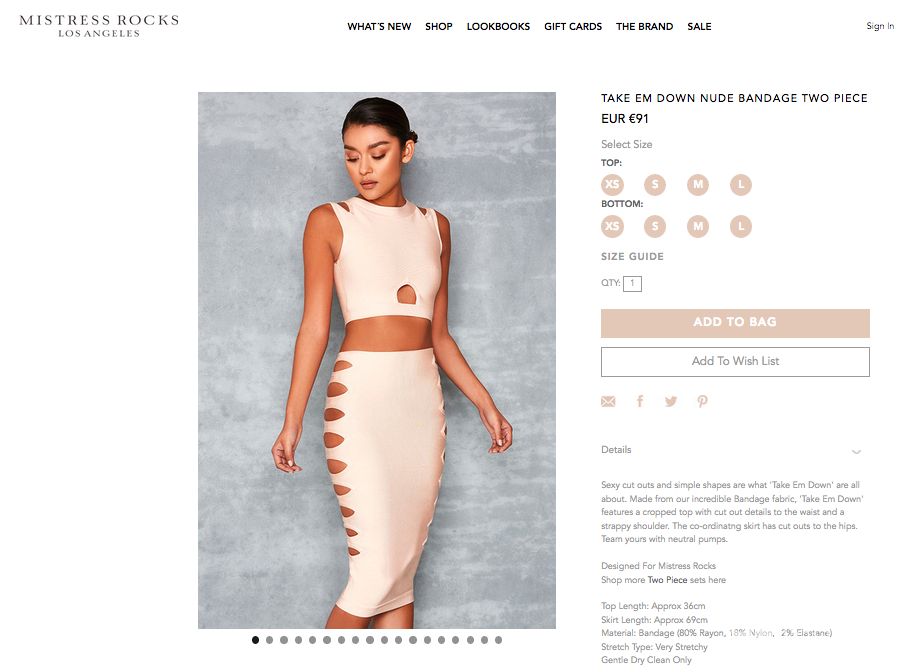Image resolution: width=898 pixels, height=672 pixels.
Task: Pin product with Pinterest icon
Action: pos(702,402)
